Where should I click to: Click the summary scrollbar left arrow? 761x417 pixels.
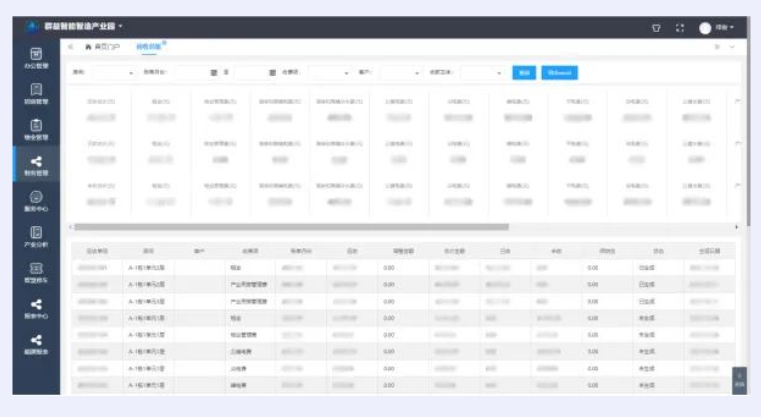[x=70, y=227]
